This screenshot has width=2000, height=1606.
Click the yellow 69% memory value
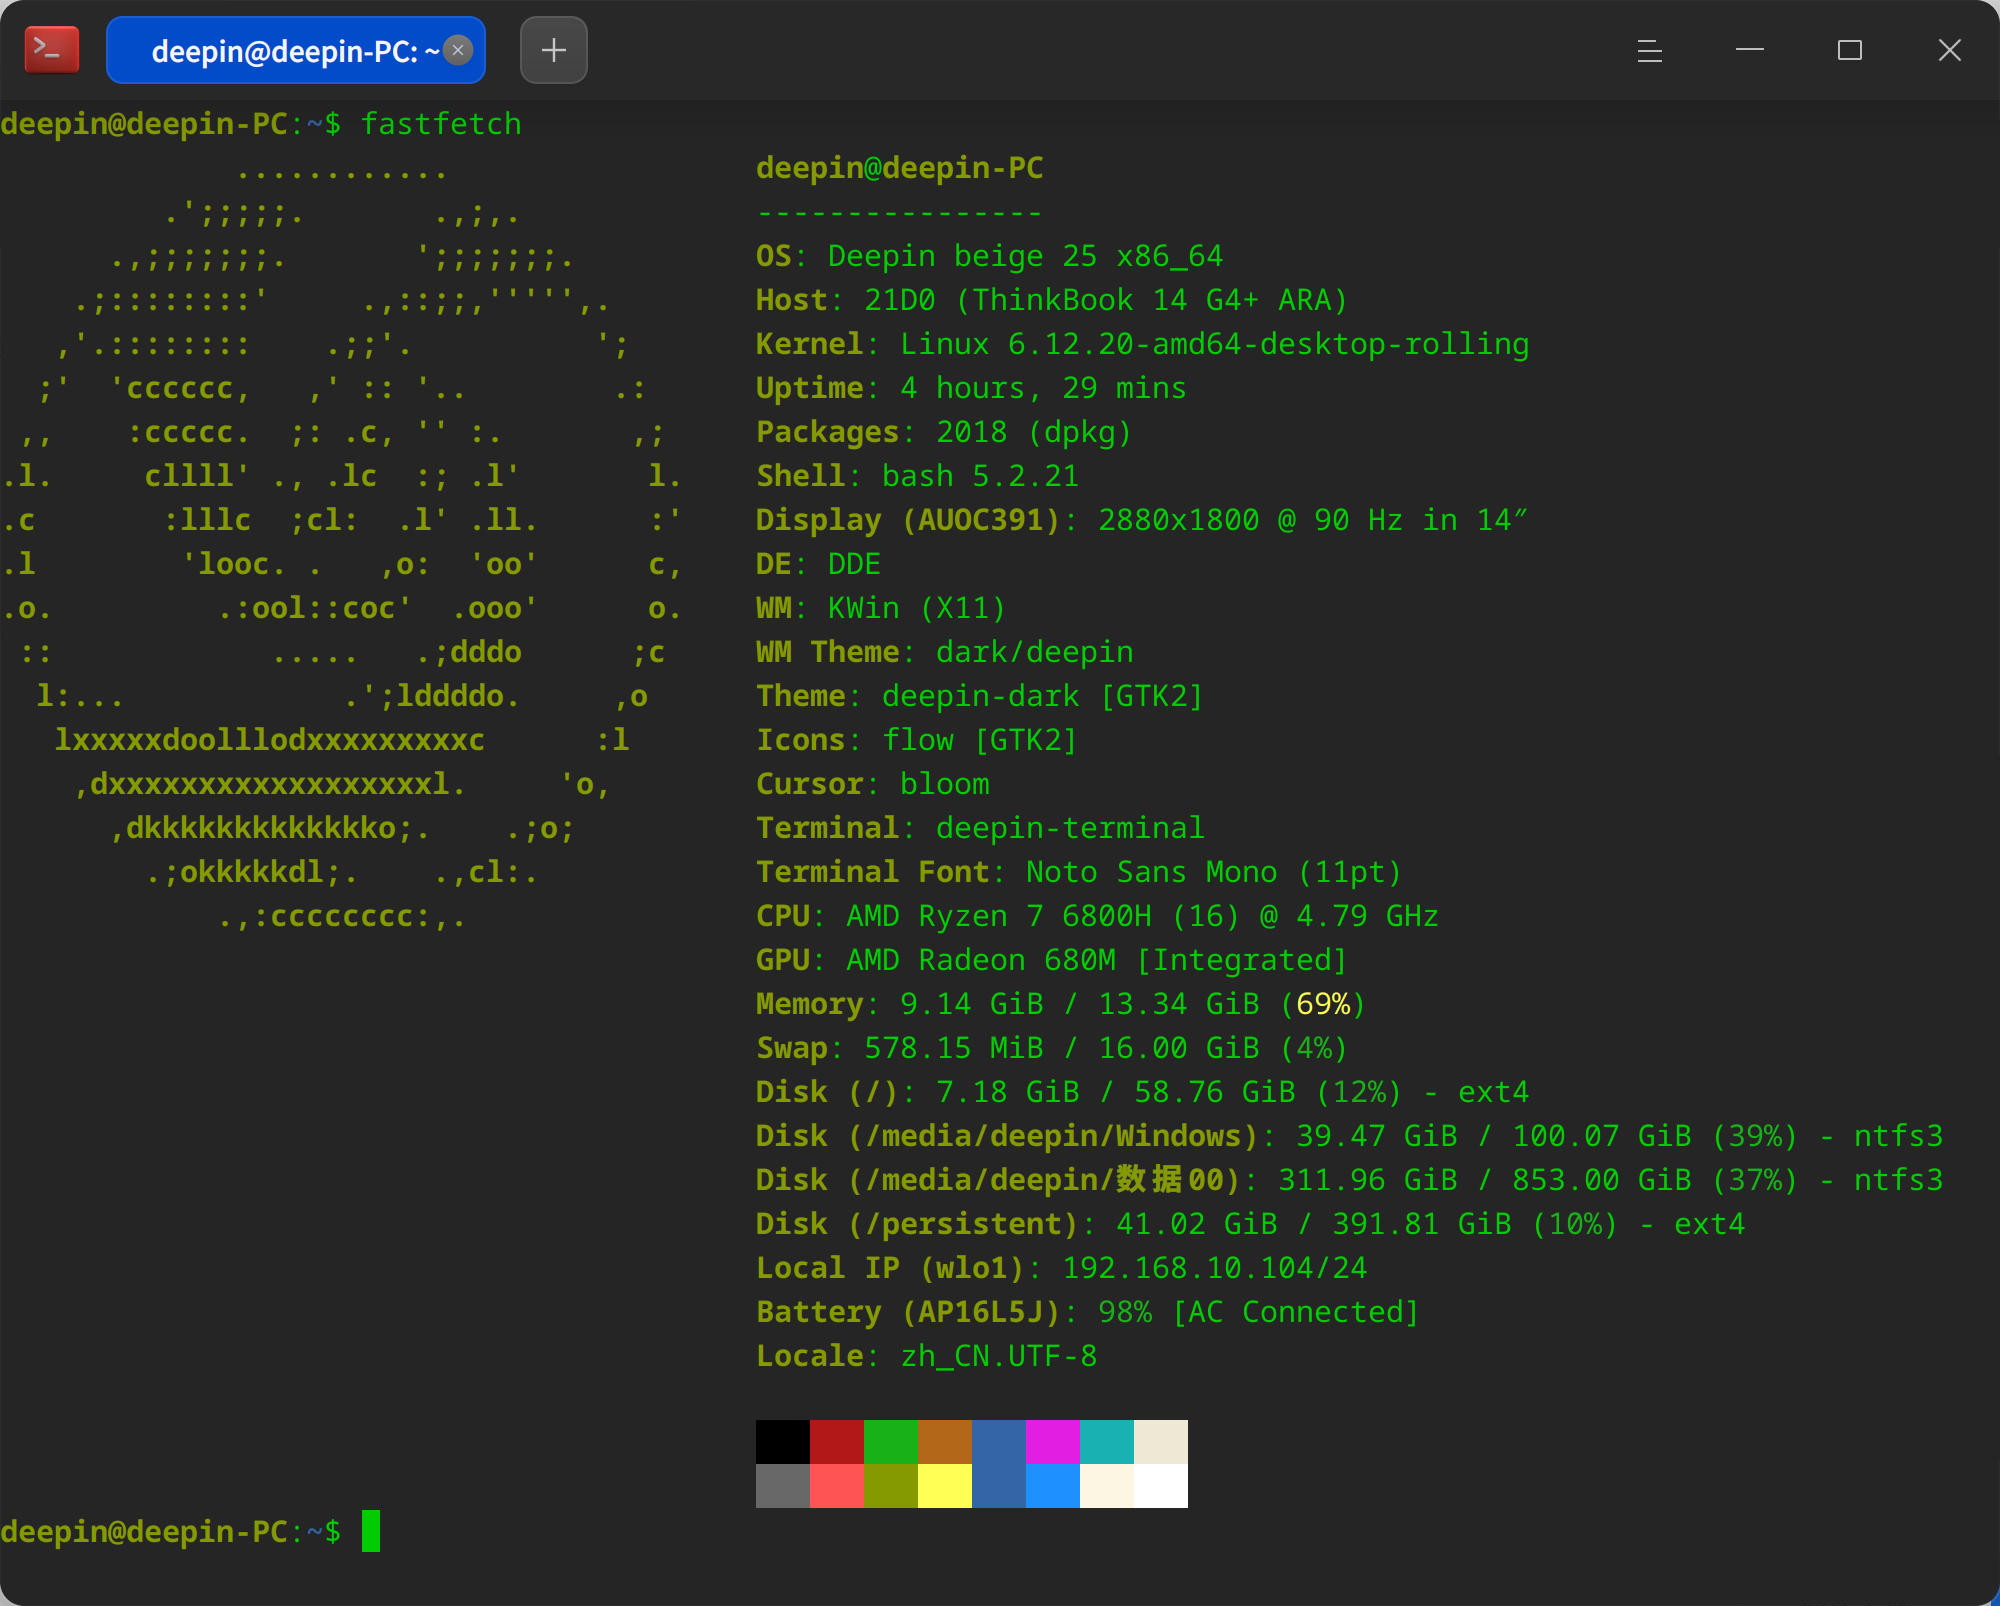point(1323,1004)
